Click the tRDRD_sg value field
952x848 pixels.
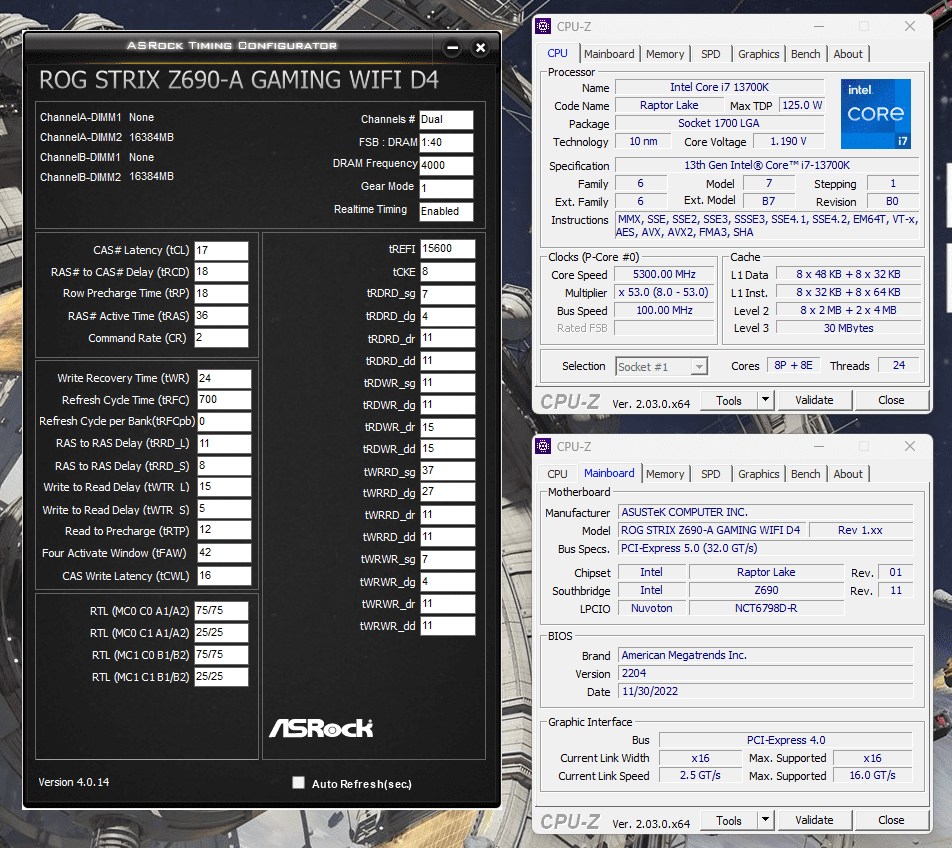[447, 294]
